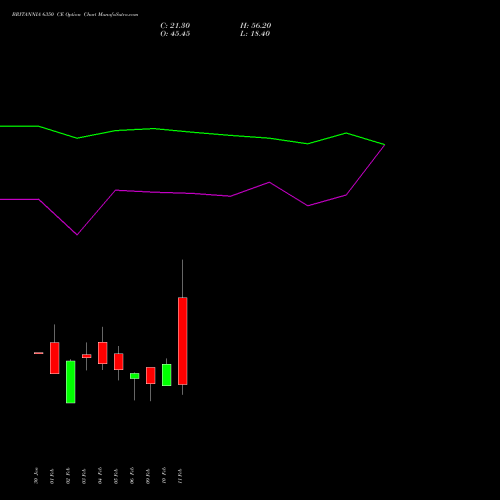Click the red candlestick for 09 Feb
This screenshot has width=500, height=500.
pyautogui.click(x=151, y=376)
